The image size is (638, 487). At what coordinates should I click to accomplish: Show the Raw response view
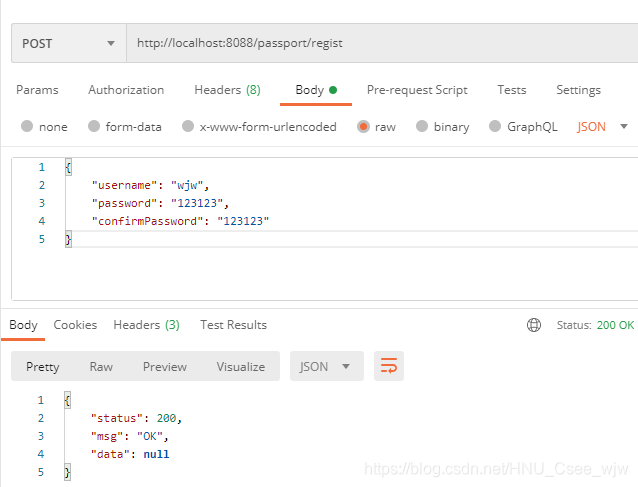coord(101,366)
